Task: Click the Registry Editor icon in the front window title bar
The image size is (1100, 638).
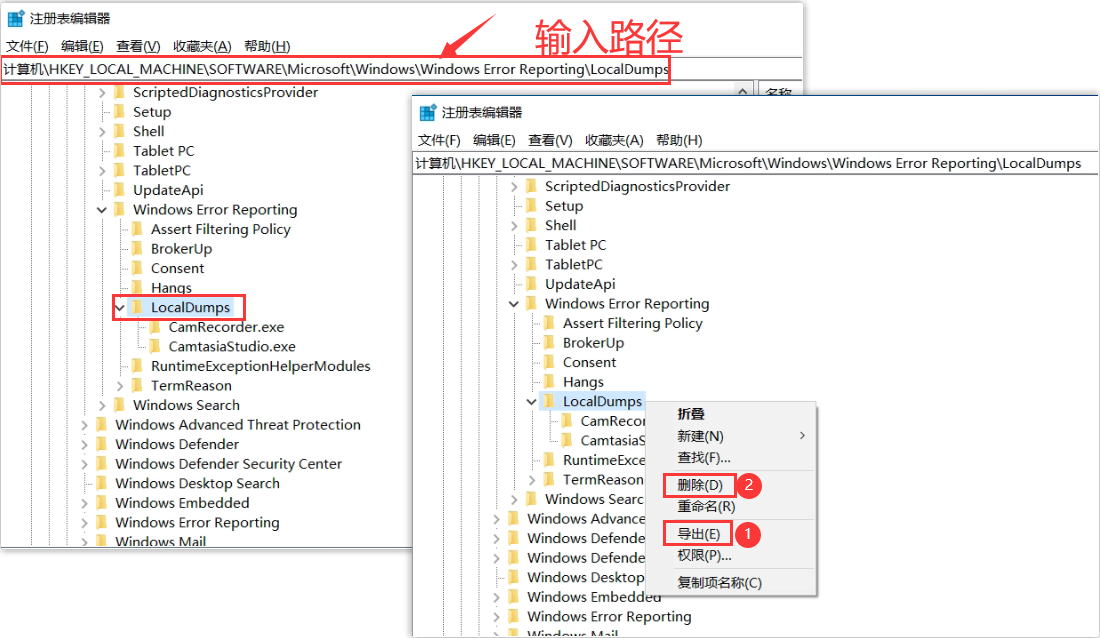Action: point(428,113)
